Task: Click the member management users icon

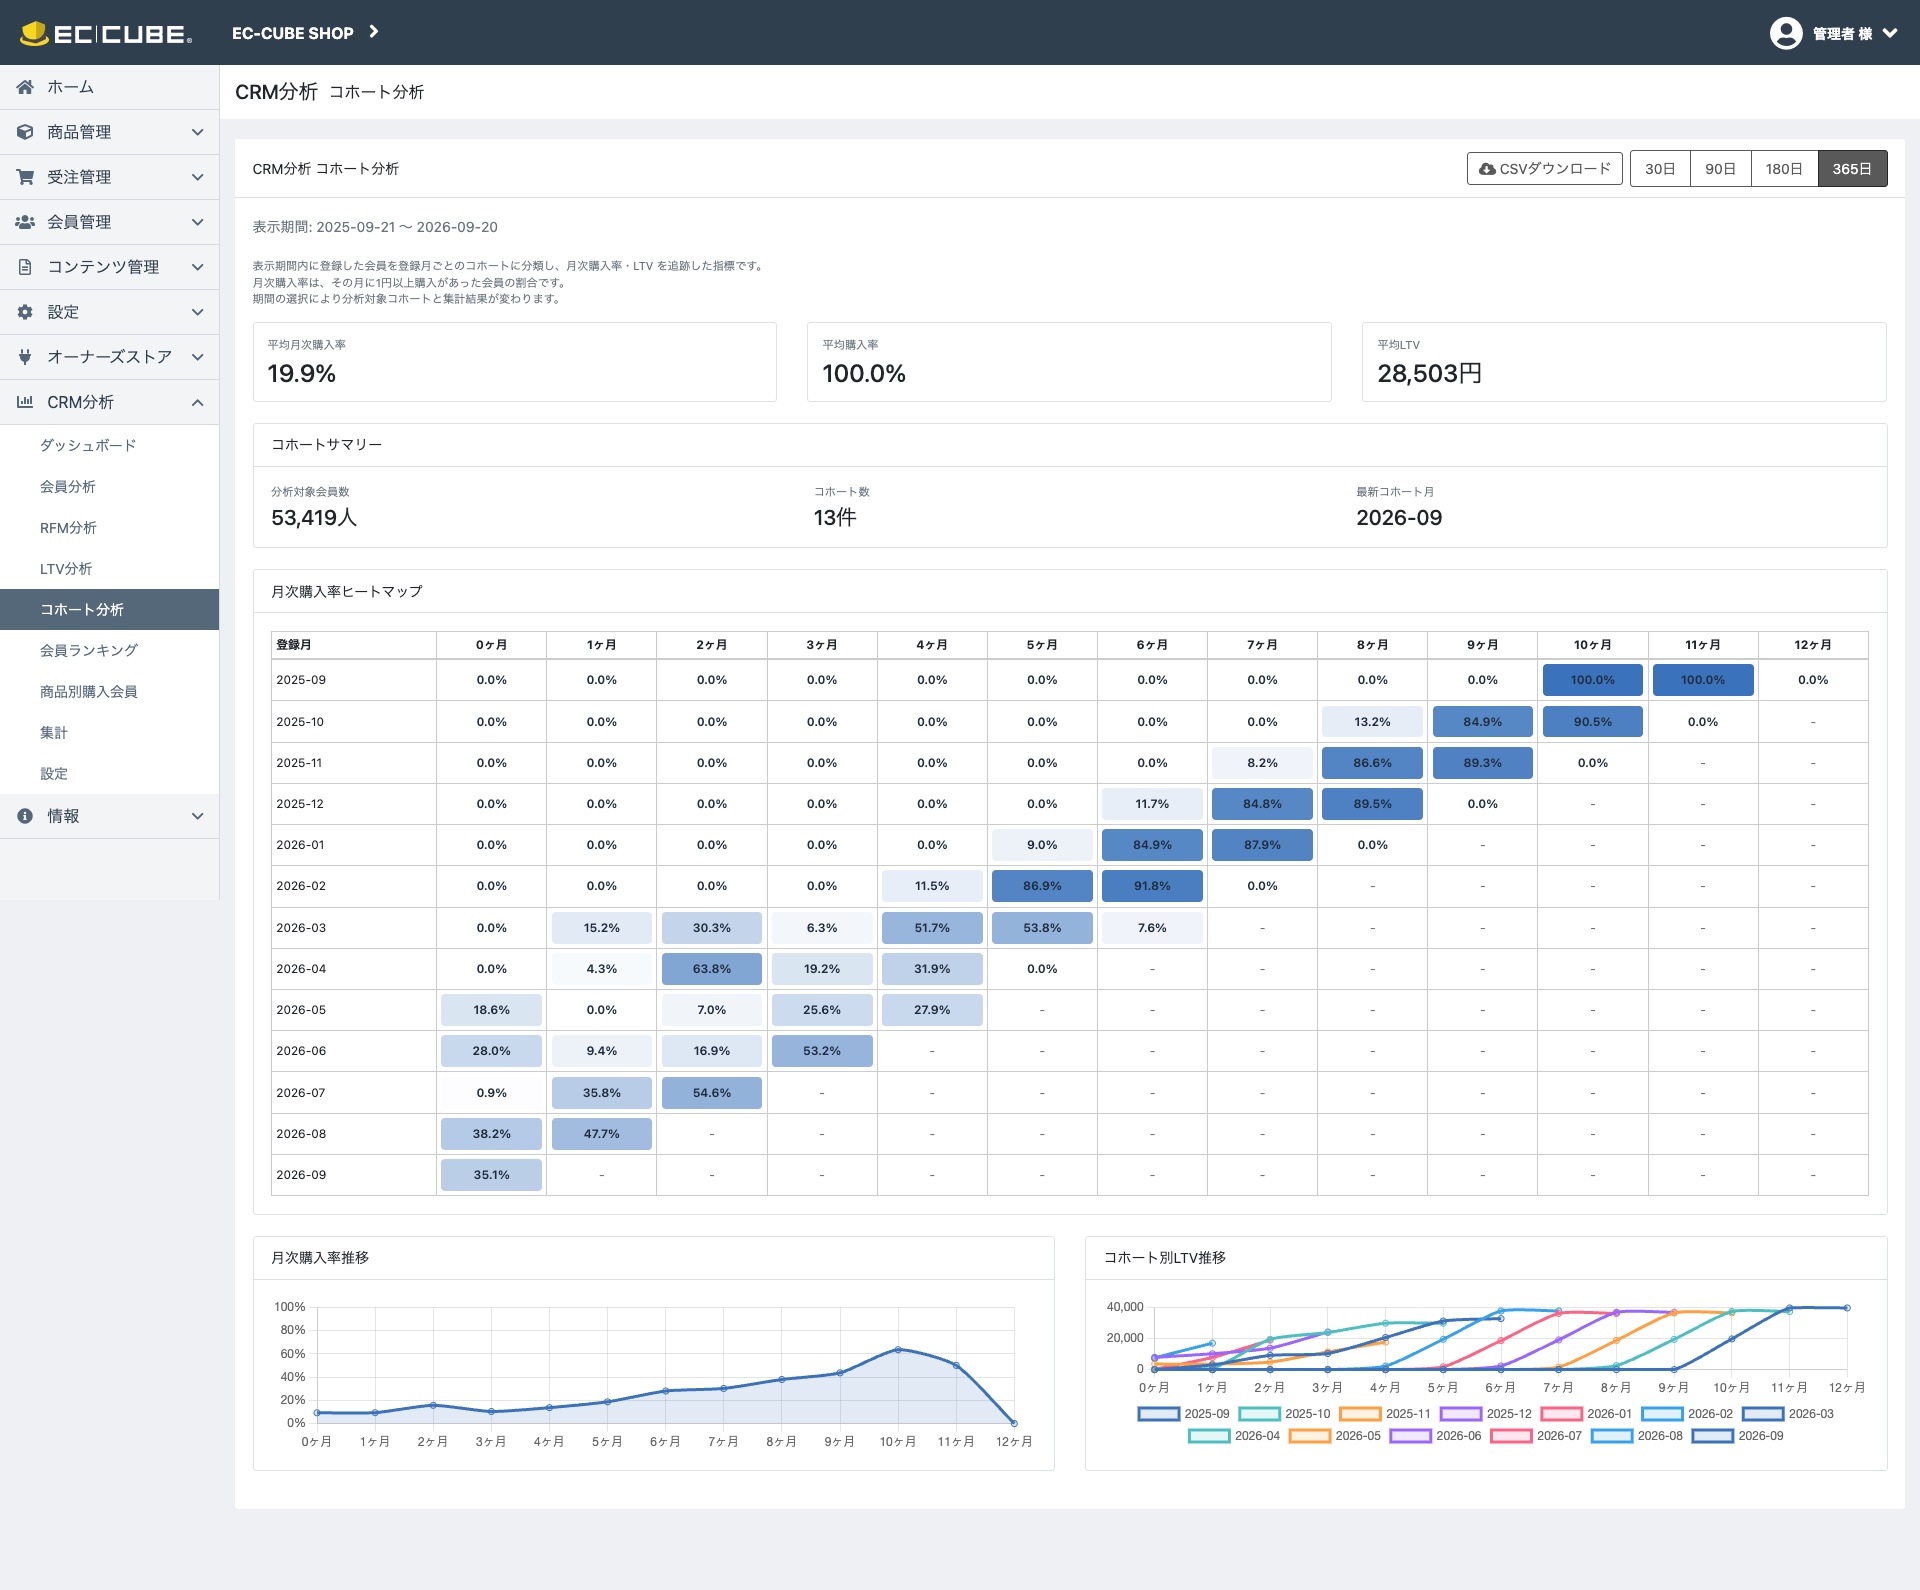Action: [25, 222]
